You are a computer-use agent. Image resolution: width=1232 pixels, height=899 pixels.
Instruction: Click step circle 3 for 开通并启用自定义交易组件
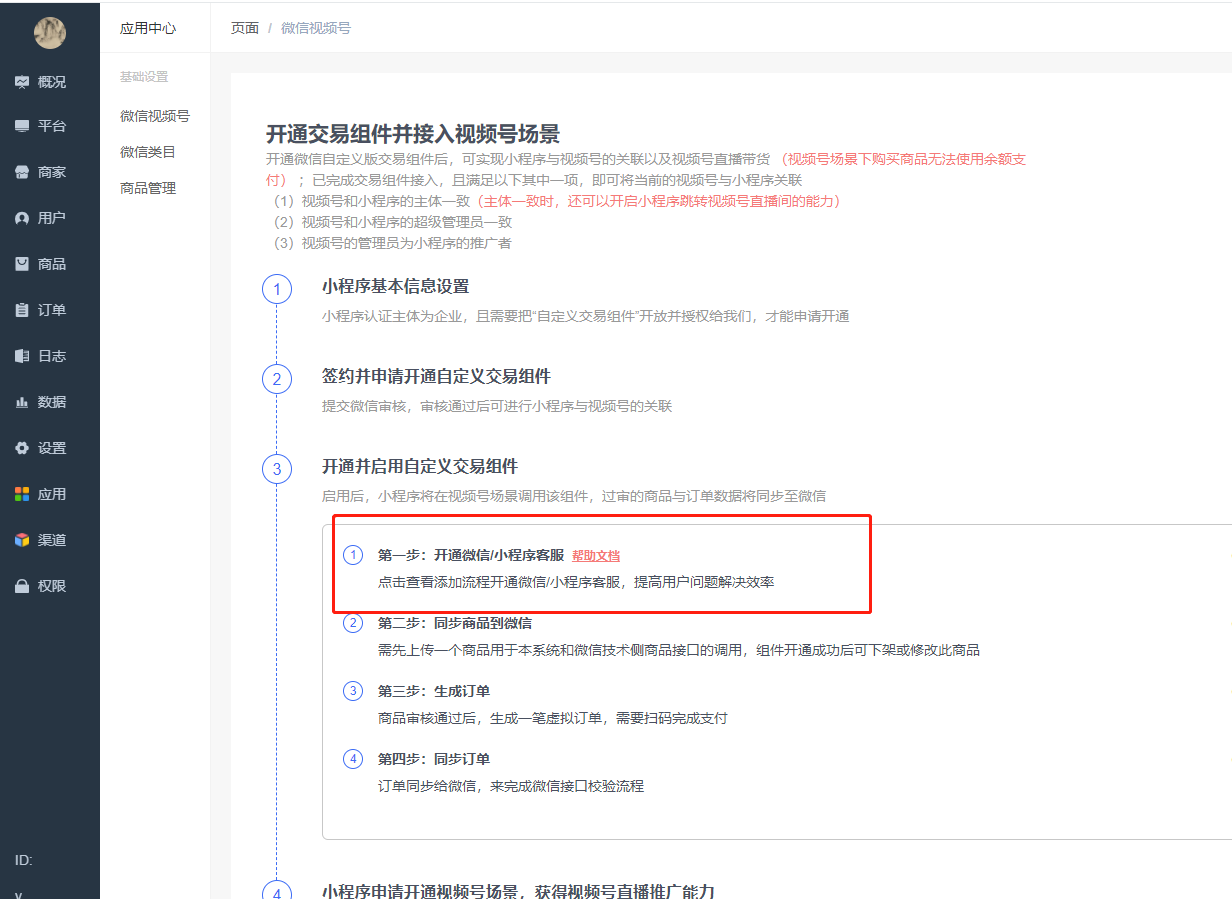[x=277, y=469]
